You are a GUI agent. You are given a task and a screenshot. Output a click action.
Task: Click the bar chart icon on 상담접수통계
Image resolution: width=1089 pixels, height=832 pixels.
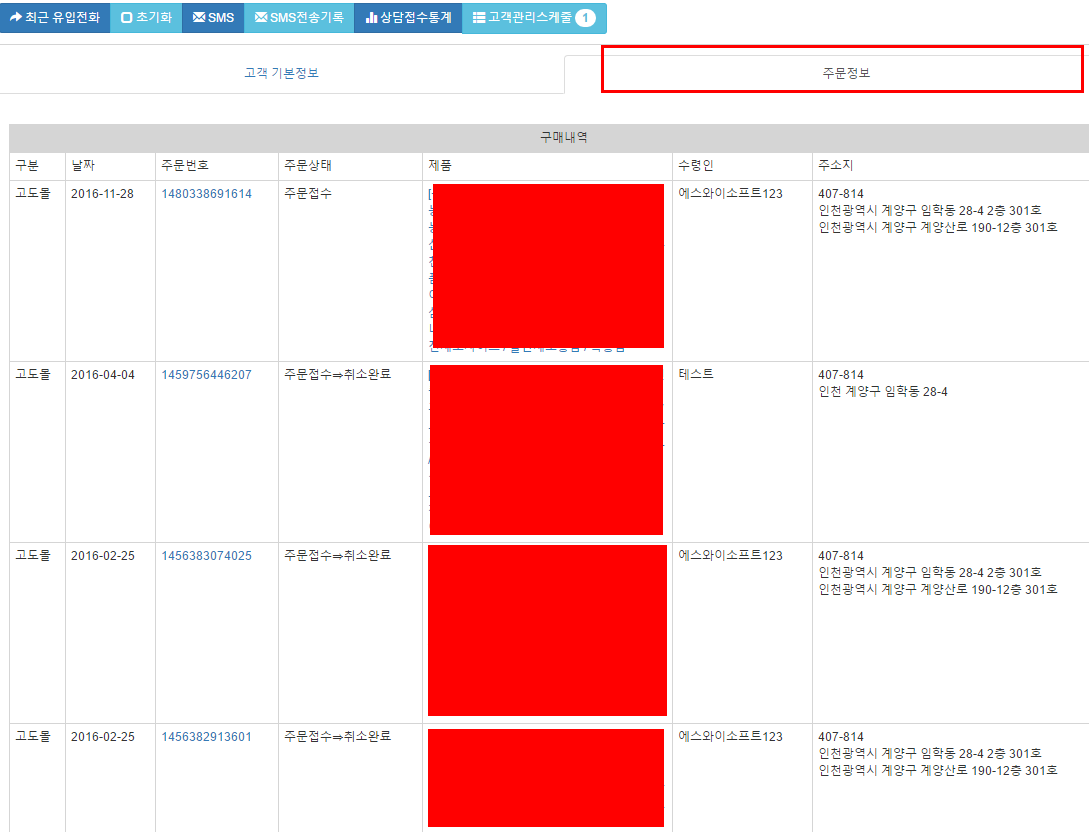click(371, 18)
